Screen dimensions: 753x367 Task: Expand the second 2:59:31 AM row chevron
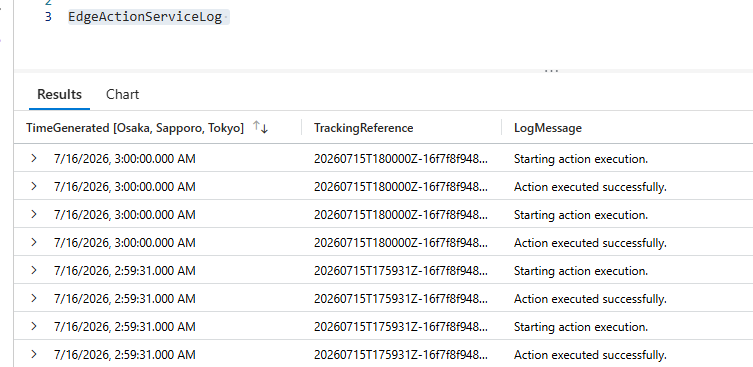click(34, 298)
